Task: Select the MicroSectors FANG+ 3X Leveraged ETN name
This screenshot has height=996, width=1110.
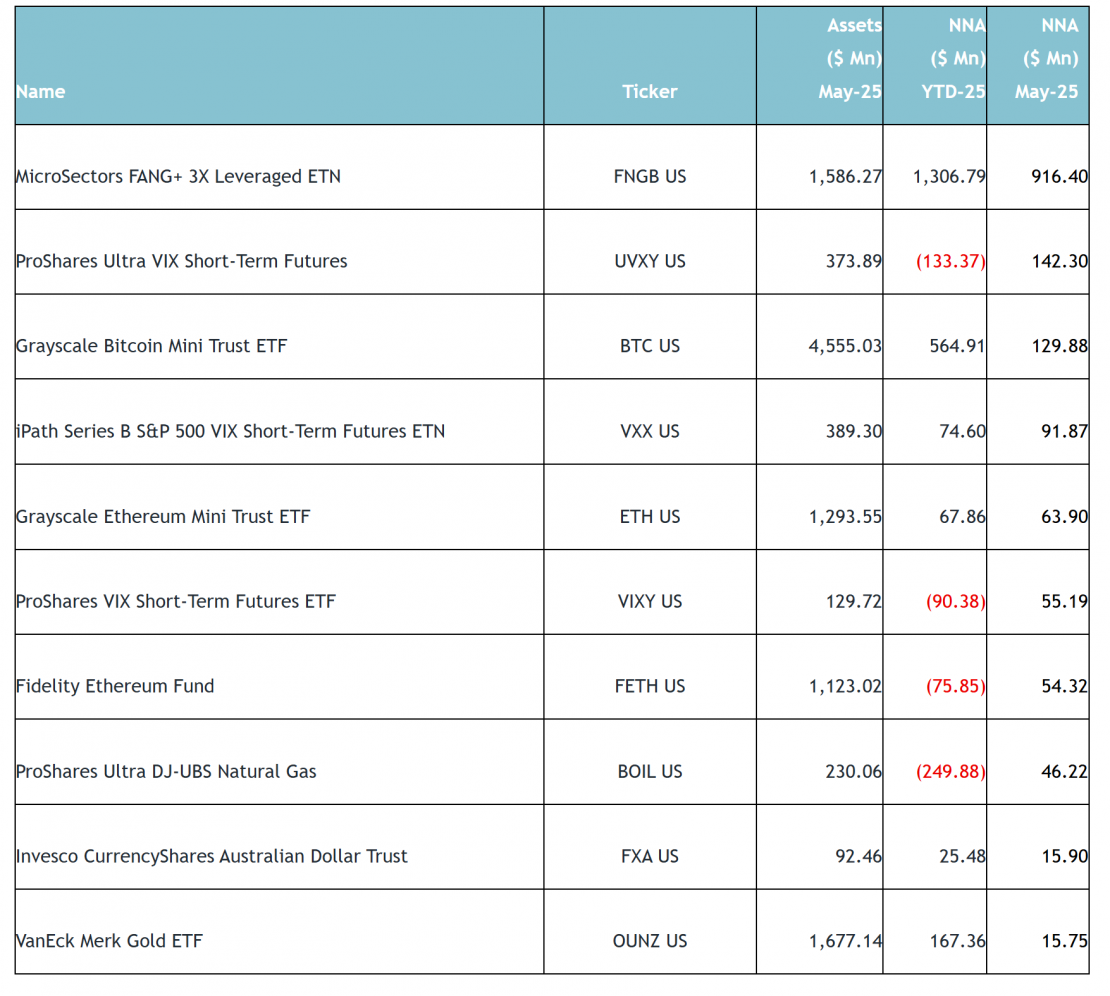Action: click(x=178, y=177)
